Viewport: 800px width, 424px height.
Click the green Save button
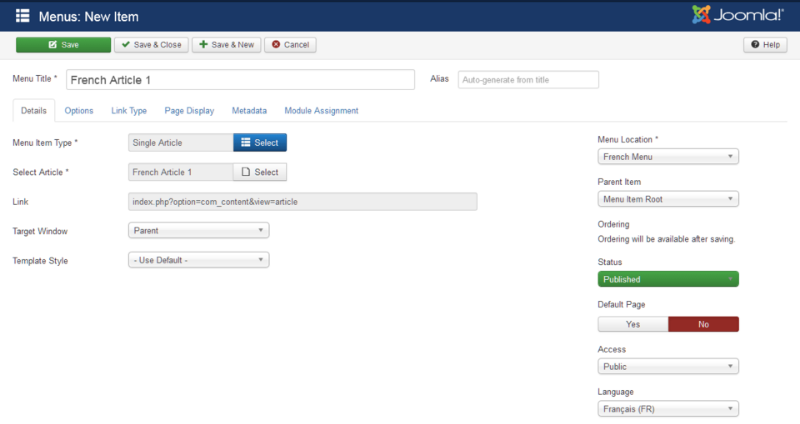coord(63,45)
